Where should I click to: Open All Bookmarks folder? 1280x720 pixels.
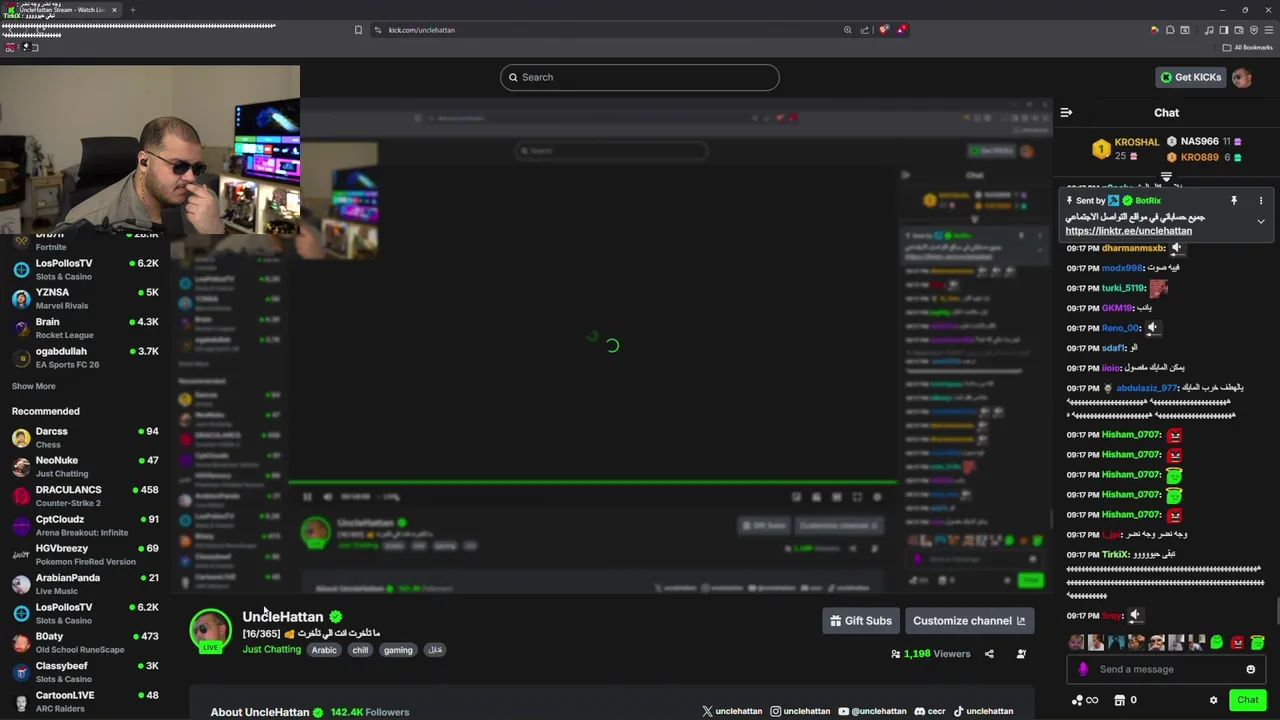coord(1247,47)
